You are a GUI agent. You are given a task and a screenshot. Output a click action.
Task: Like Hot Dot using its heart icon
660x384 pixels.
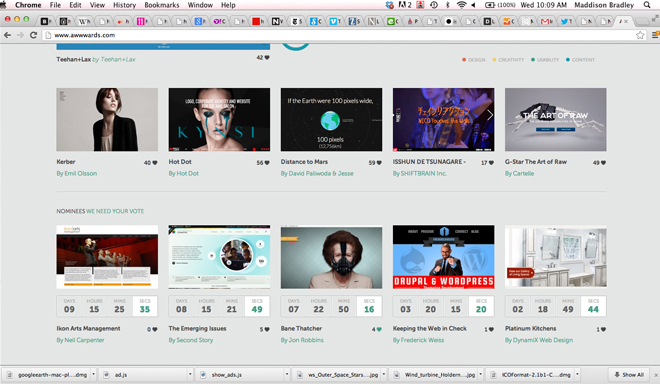pyautogui.click(x=266, y=163)
